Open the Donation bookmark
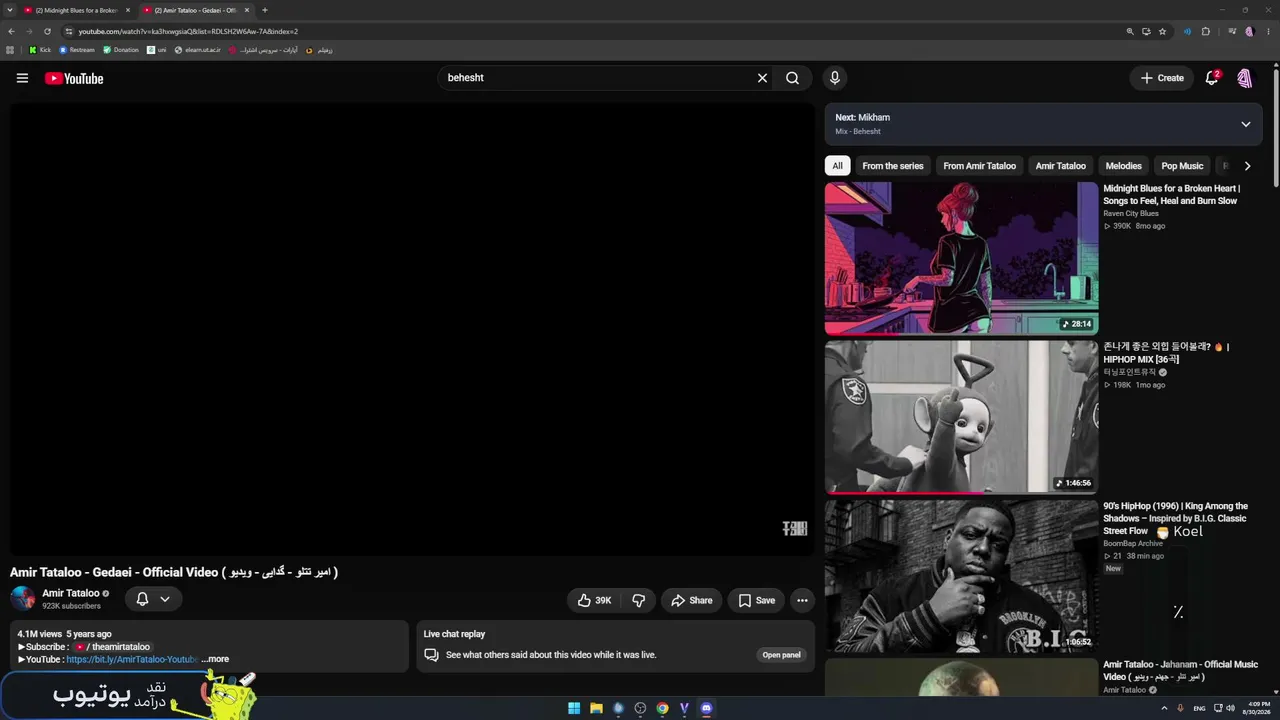This screenshot has width=1280, height=720. (x=121, y=50)
